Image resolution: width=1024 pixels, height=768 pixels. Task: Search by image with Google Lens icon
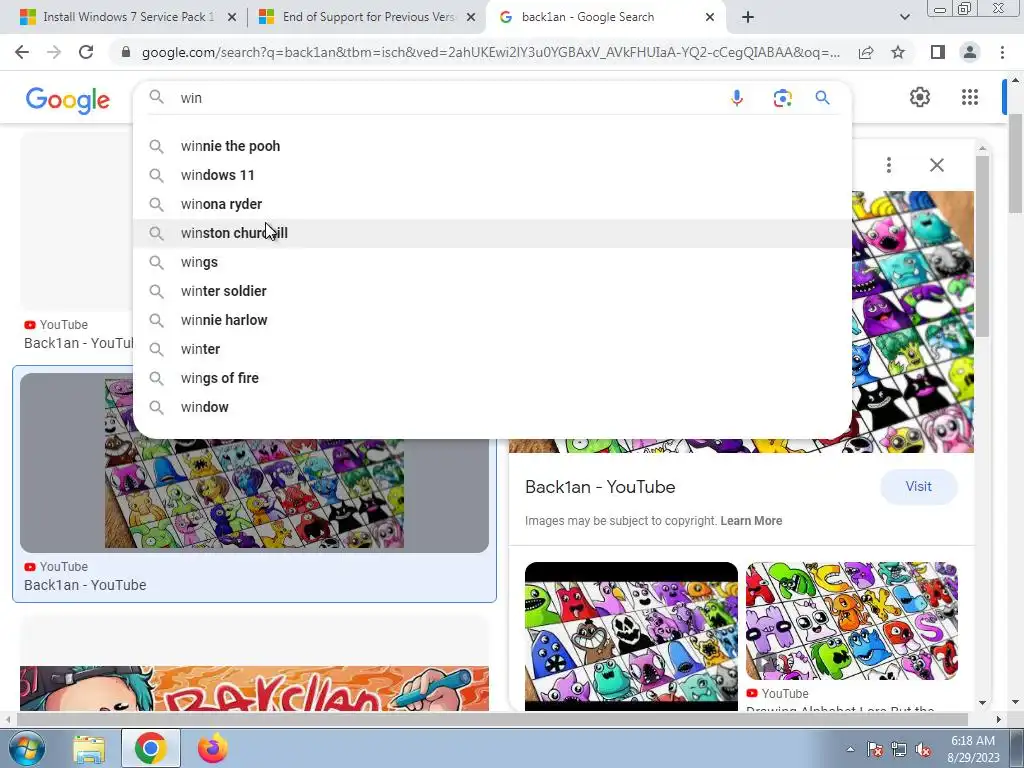tap(782, 98)
